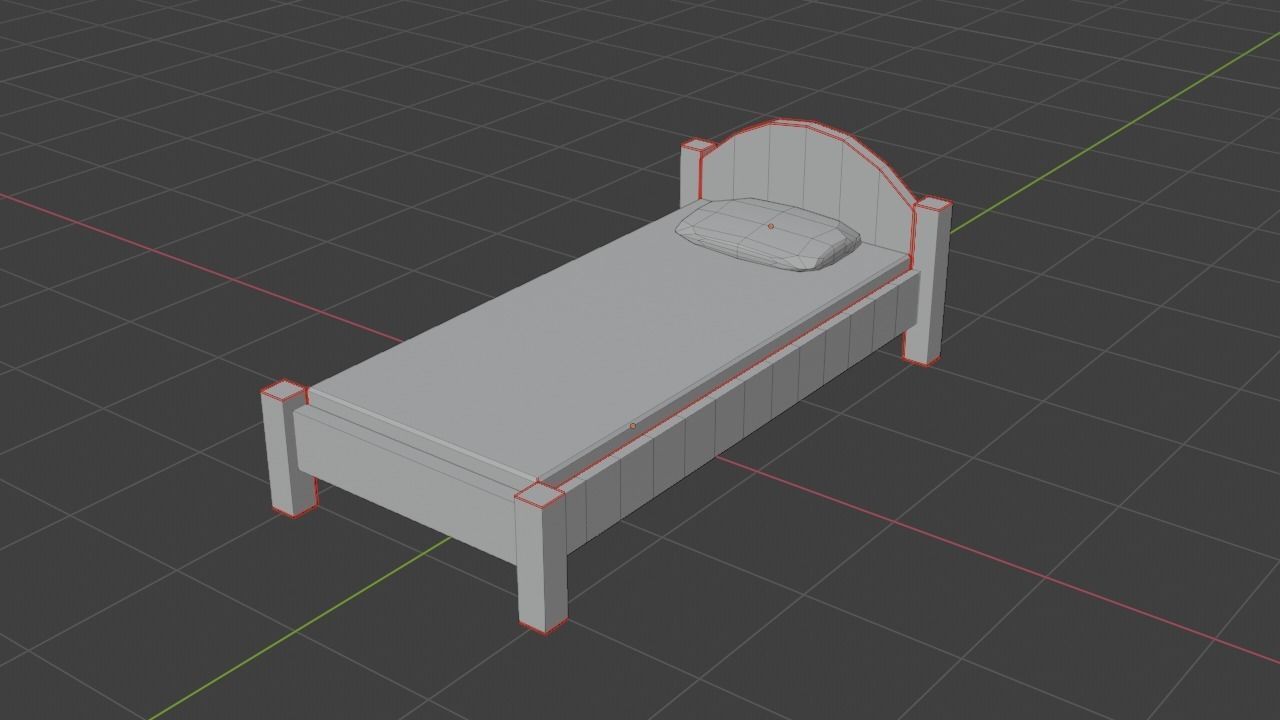Viewport: 1280px width, 720px height.
Task: Click the orange origin dot on the pillow
Action: click(771, 226)
